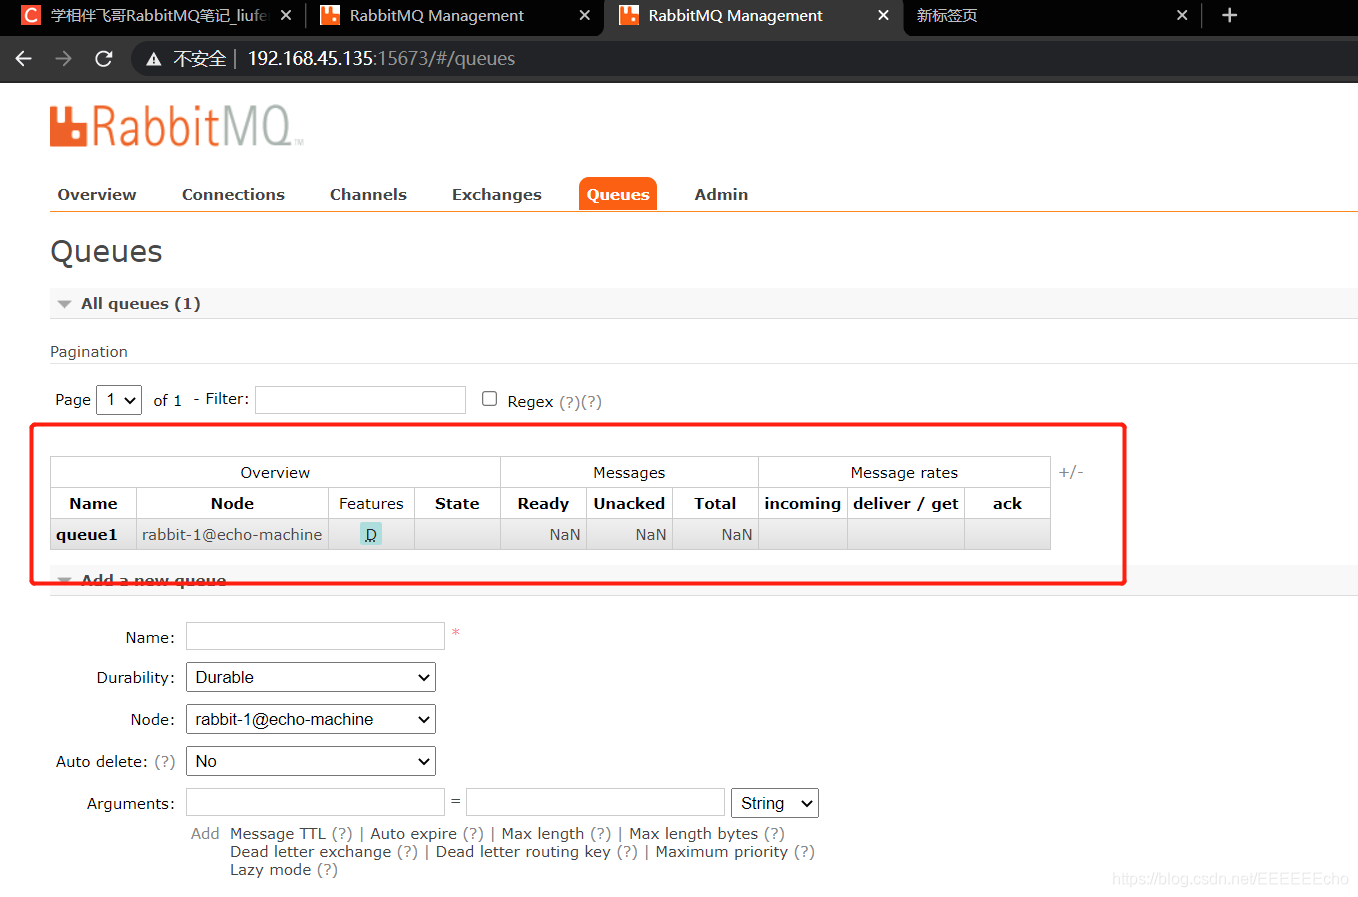The height and width of the screenshot is (897, 1358).
Task: Open the Overview navigation tab
Action: pyautogui.click(x=97, y=194)
